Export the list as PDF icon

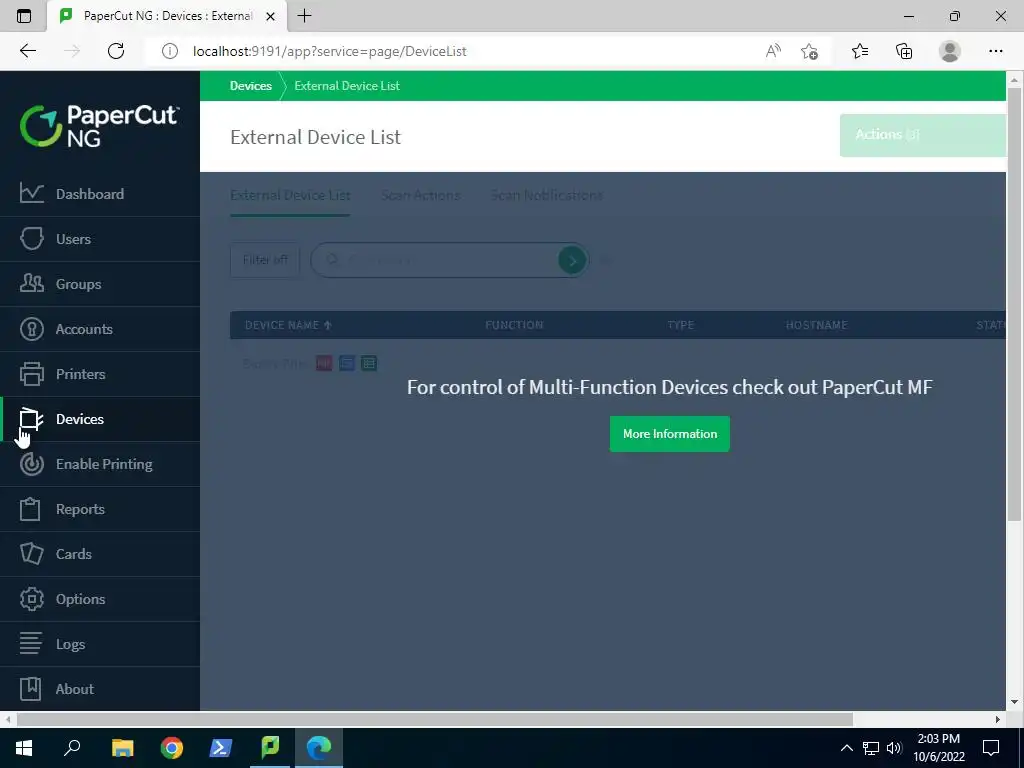[x=324, y=363]
